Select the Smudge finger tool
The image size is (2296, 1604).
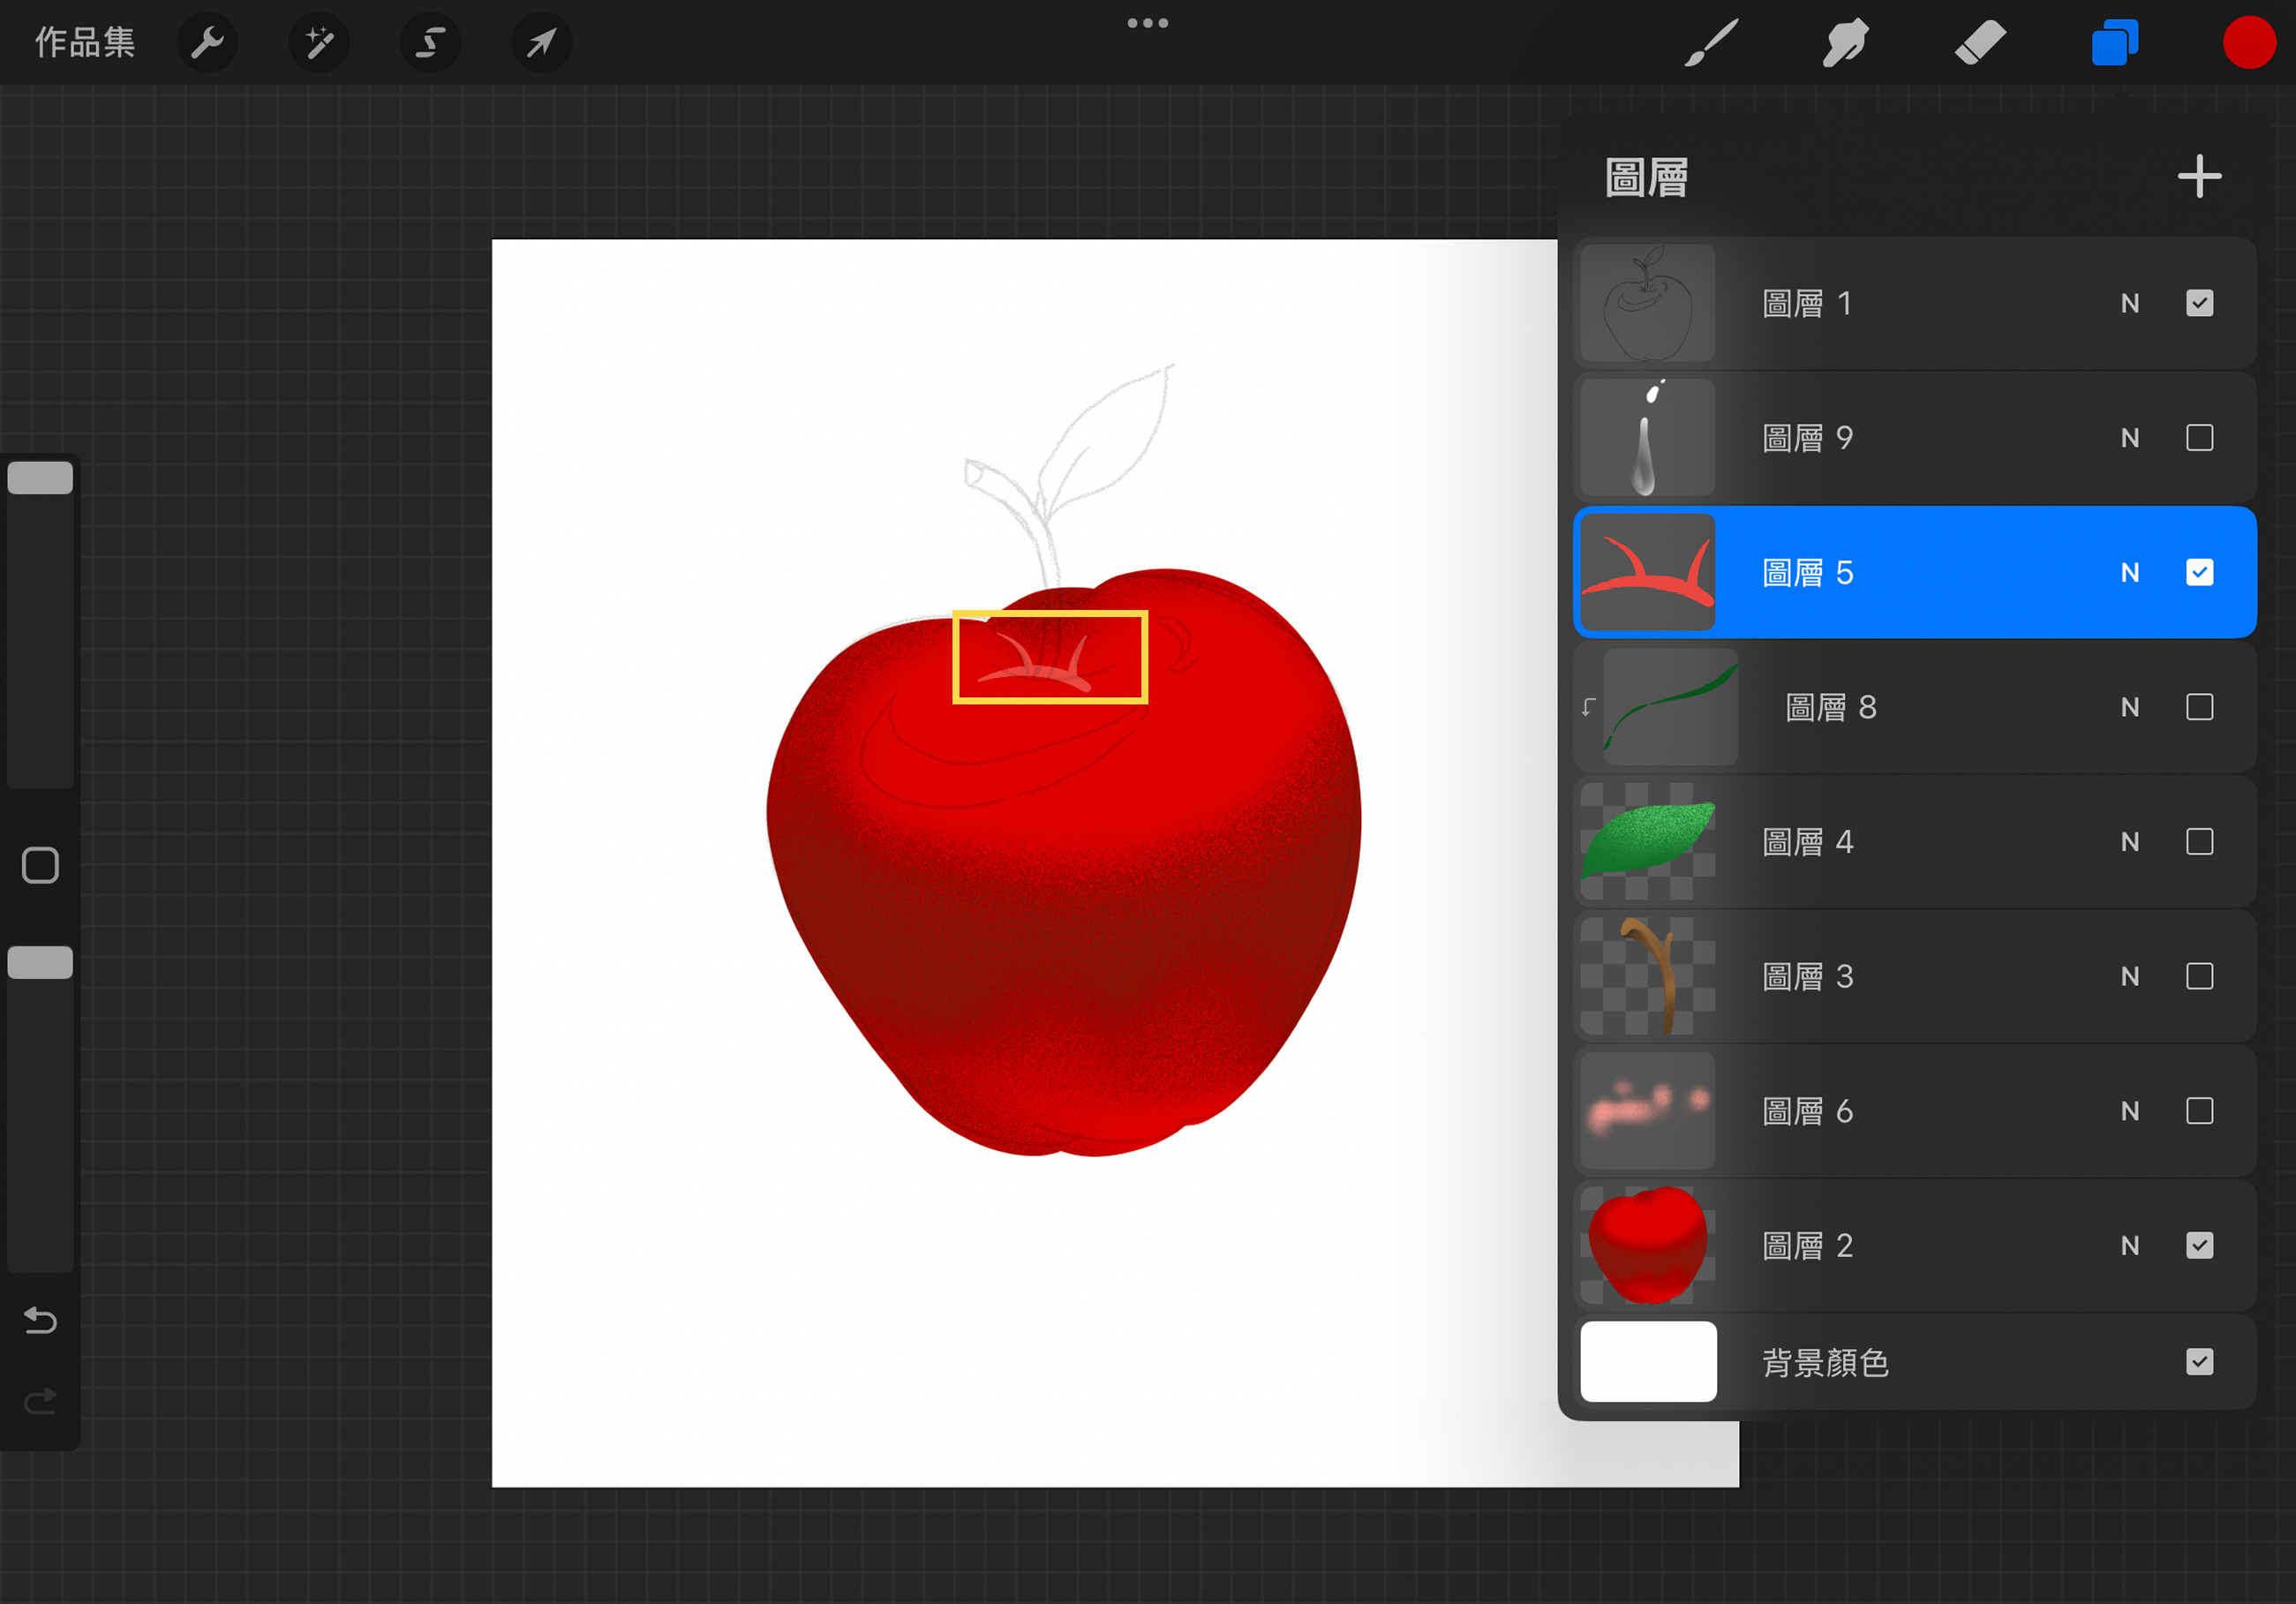click(1845, 43)
